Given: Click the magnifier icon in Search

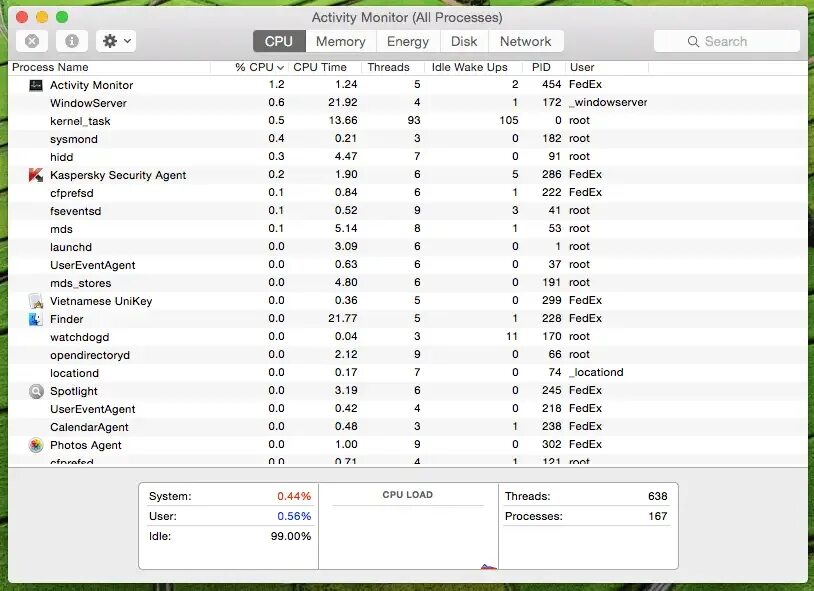Looking at the screenshot, I should click(x=693, y=42).
